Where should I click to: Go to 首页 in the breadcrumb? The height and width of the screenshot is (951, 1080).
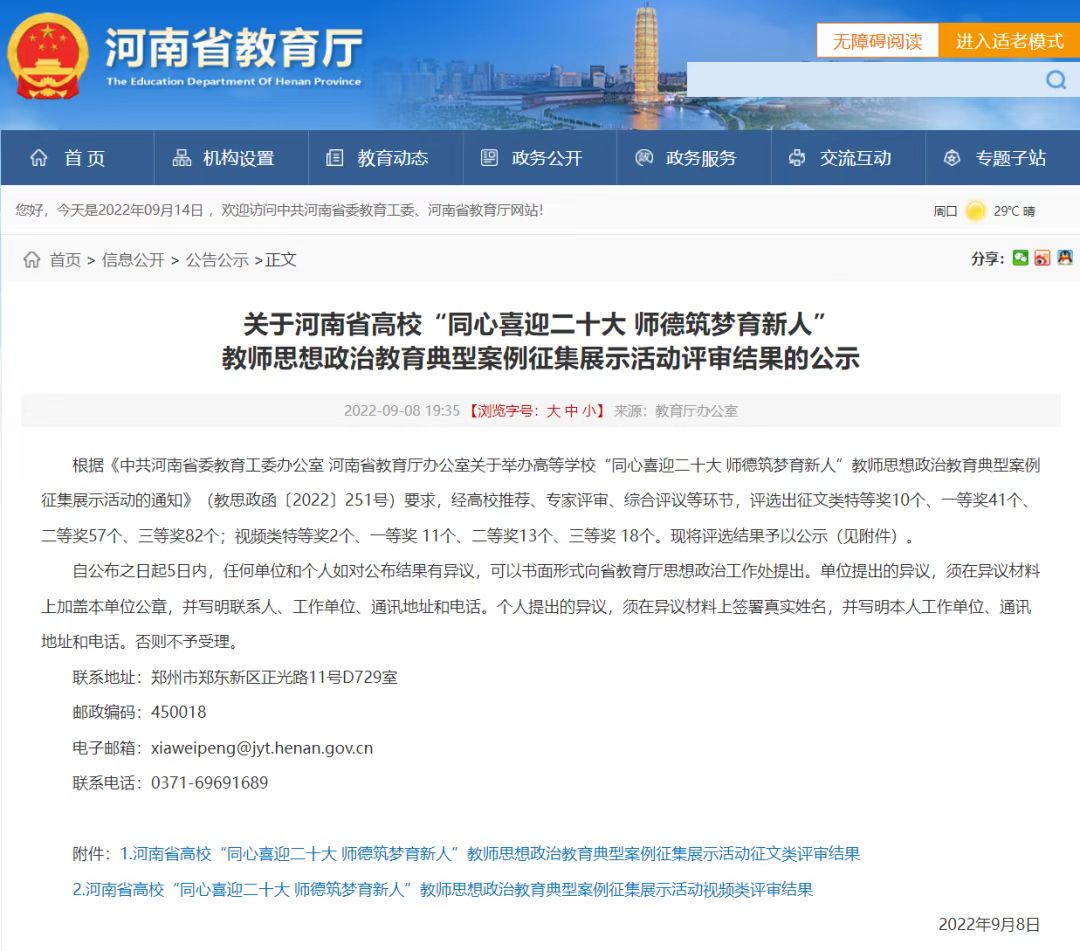coord(65,260)
